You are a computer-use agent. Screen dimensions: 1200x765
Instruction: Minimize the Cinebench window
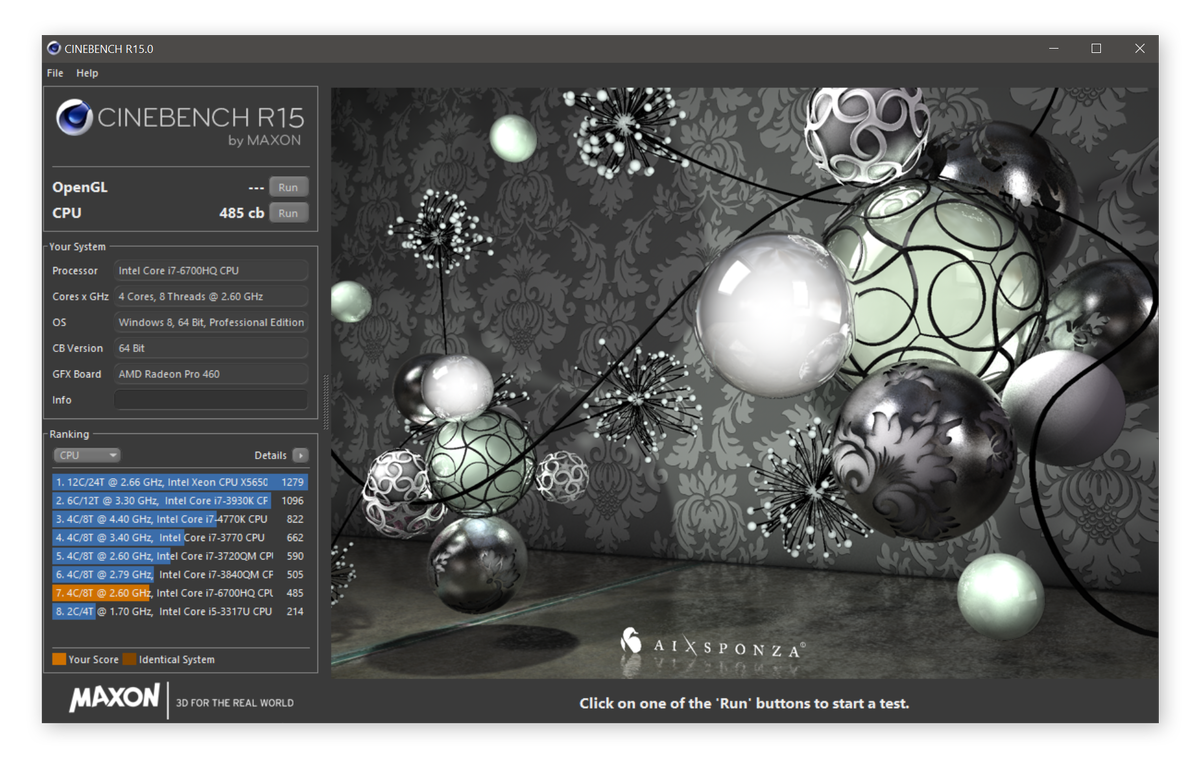(x=1053, y=48)
